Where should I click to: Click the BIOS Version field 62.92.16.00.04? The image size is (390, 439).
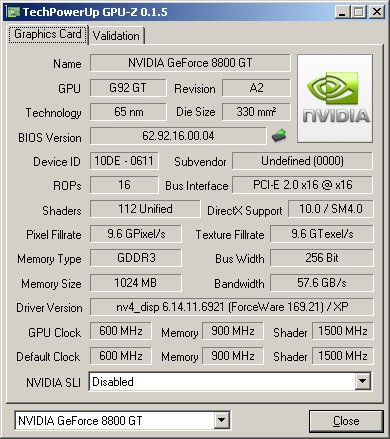(x=178, y=136)
